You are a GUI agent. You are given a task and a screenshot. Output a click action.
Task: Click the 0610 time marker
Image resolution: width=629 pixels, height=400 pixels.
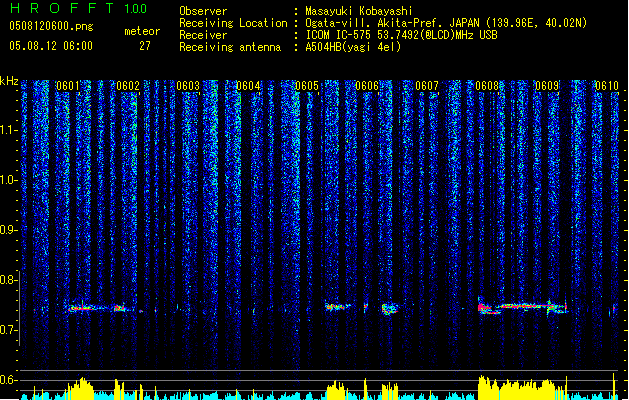pos(607,86)
